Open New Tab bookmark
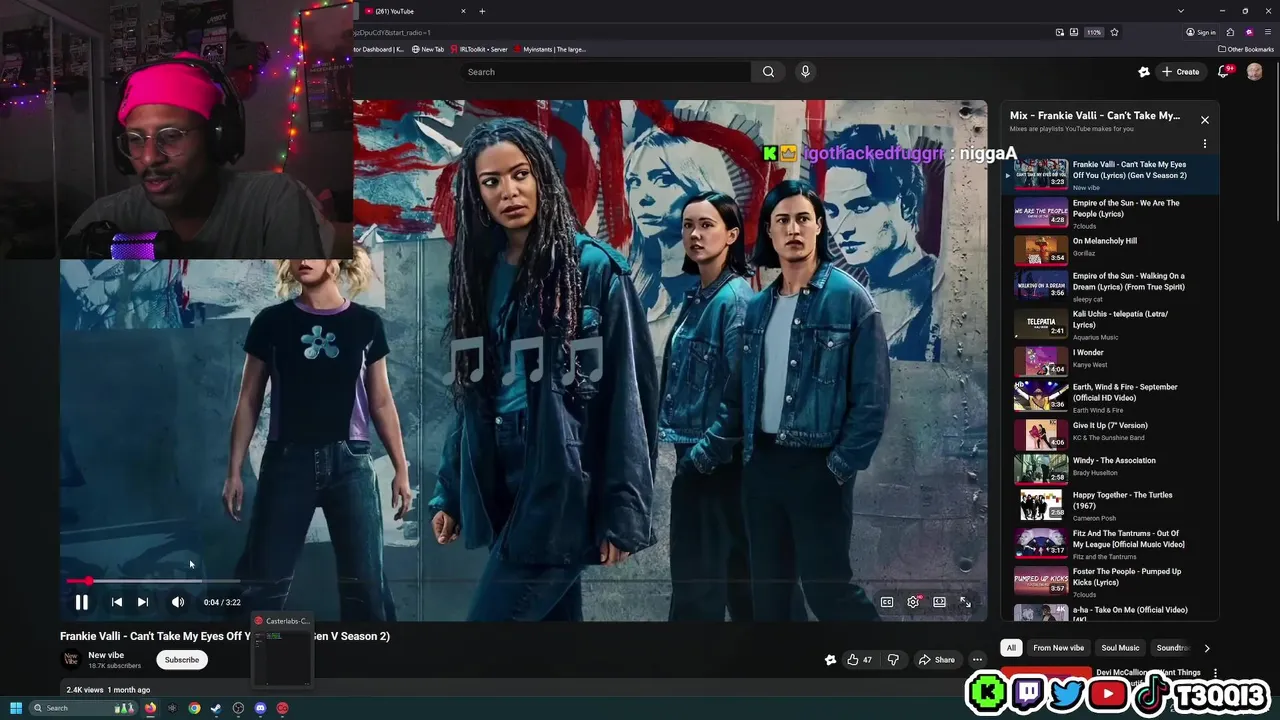The image size is (1280, 720). click(428, 49)
